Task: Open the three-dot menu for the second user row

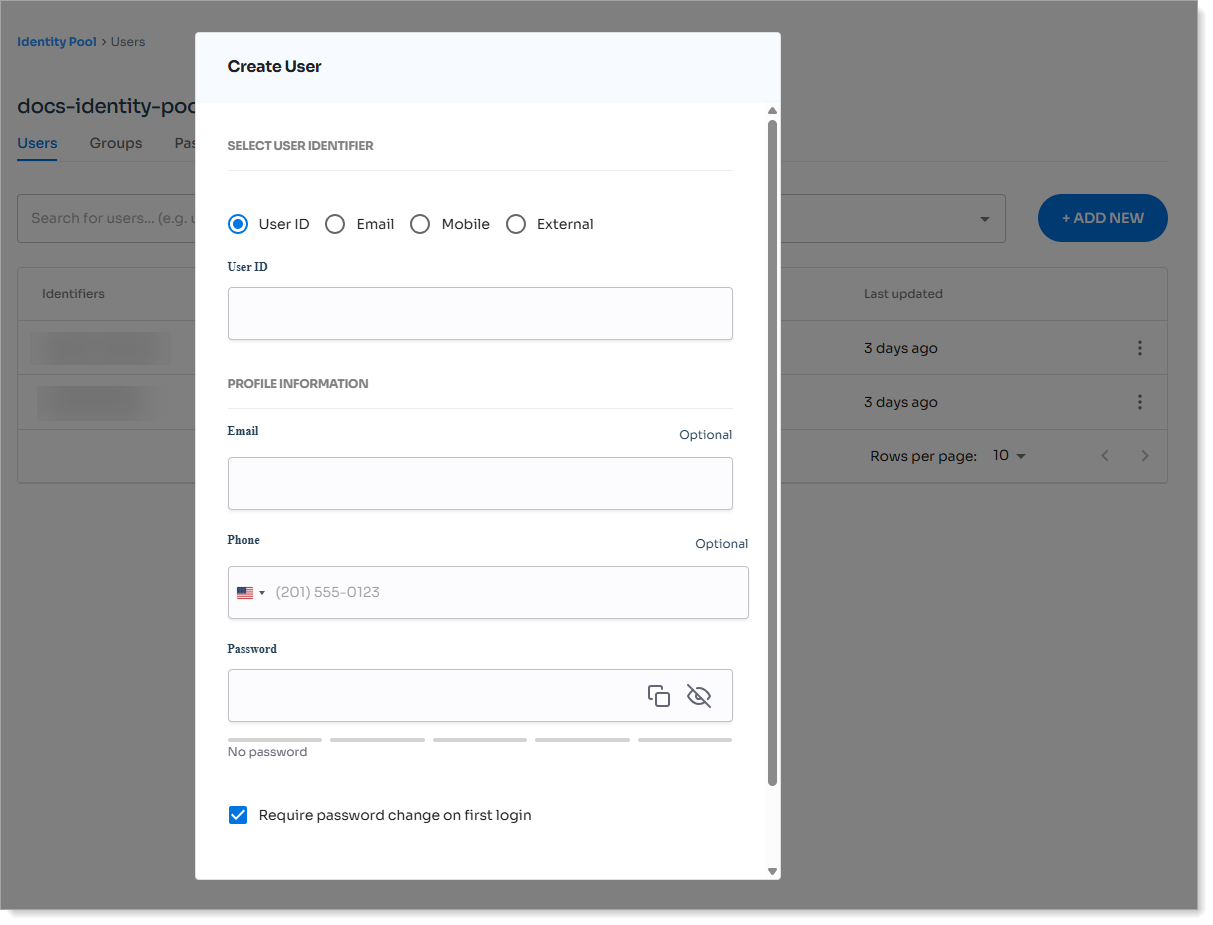Action: [1139, 402]
